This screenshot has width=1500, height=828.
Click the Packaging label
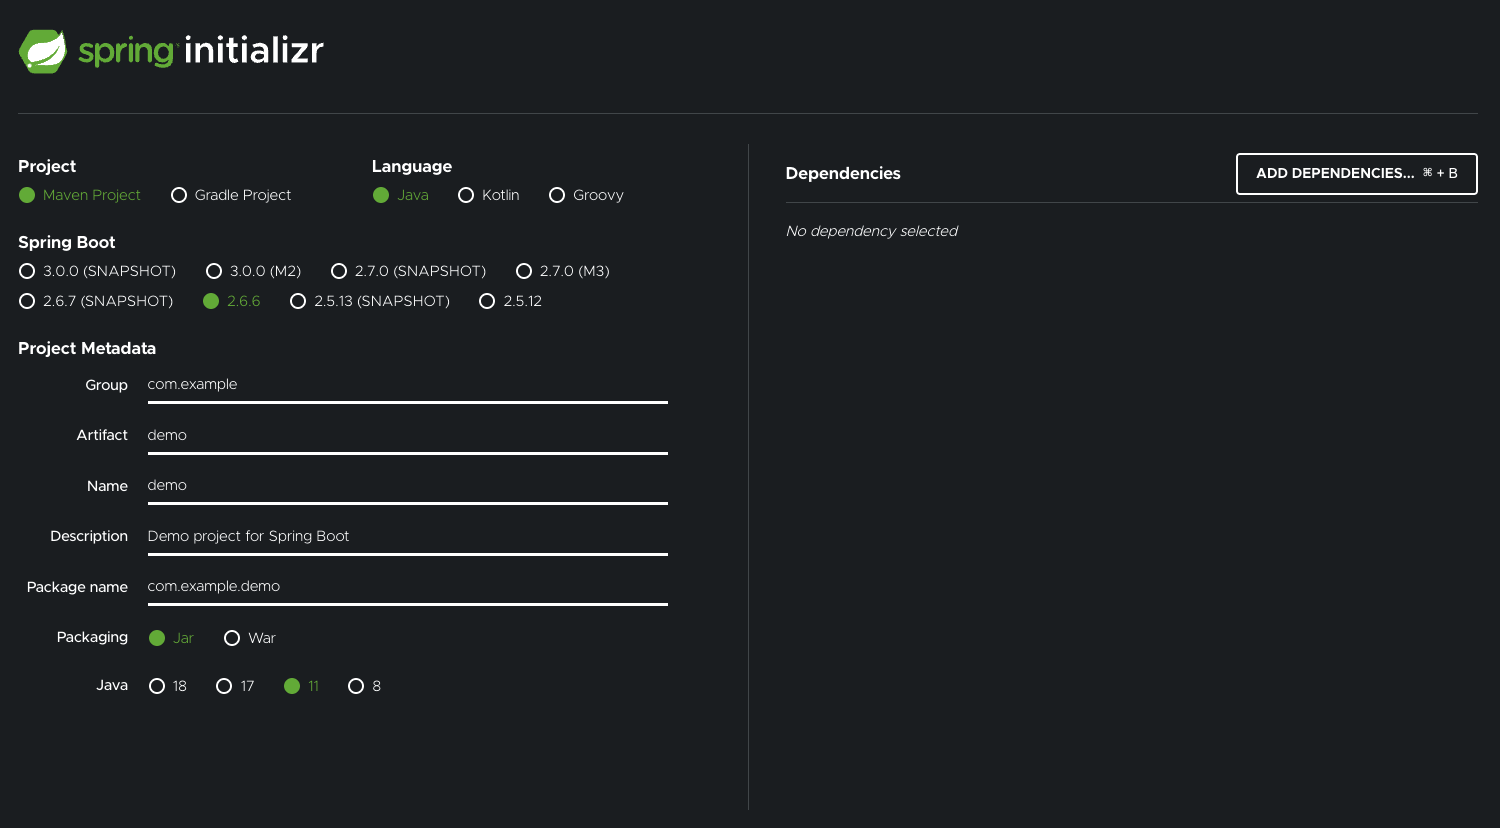click(92, 637)
